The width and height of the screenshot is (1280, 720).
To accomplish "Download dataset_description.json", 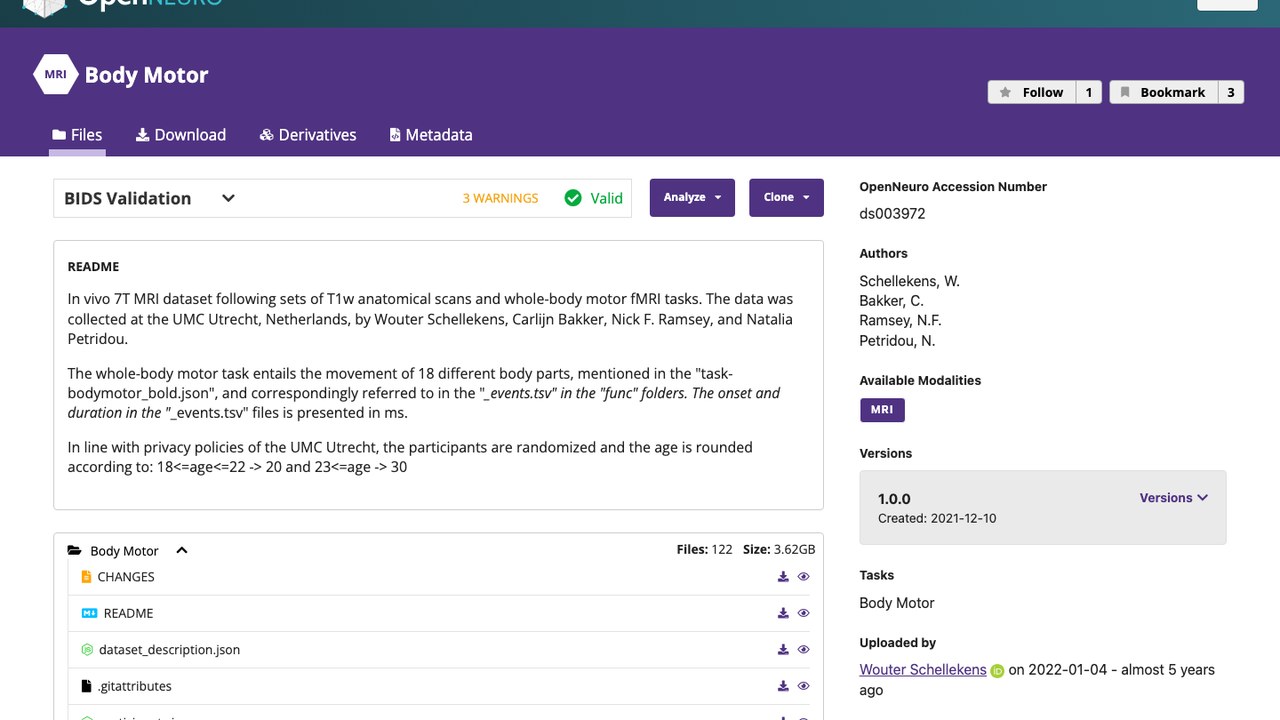I will (783, 650).
